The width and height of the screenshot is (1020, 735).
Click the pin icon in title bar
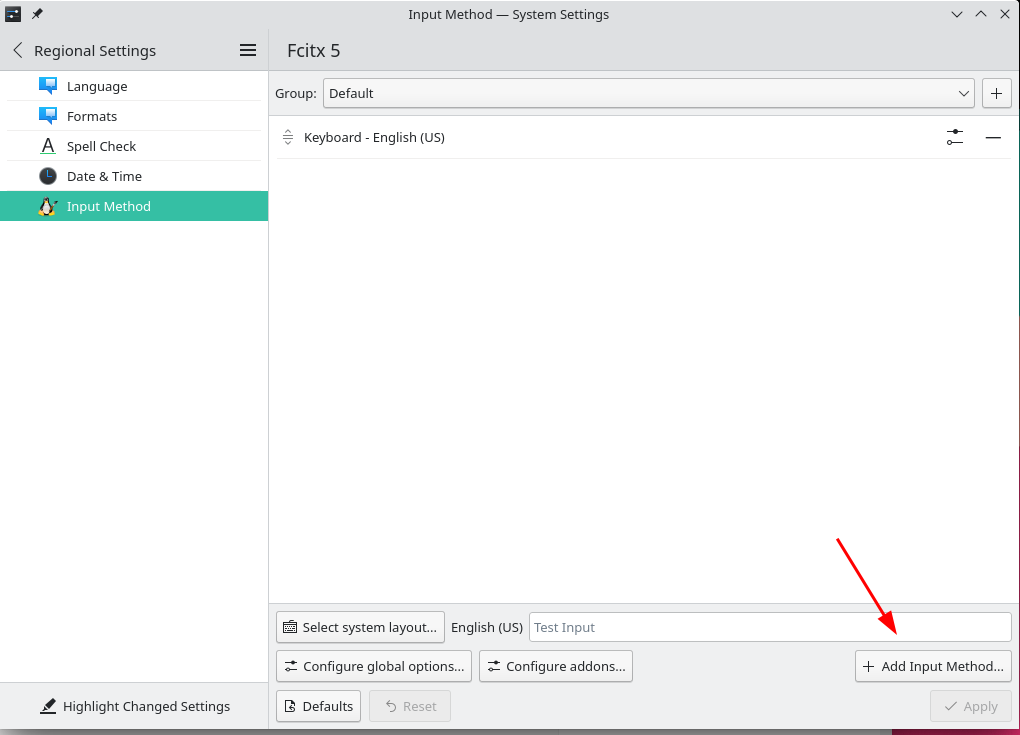click(x=37, y=14)
